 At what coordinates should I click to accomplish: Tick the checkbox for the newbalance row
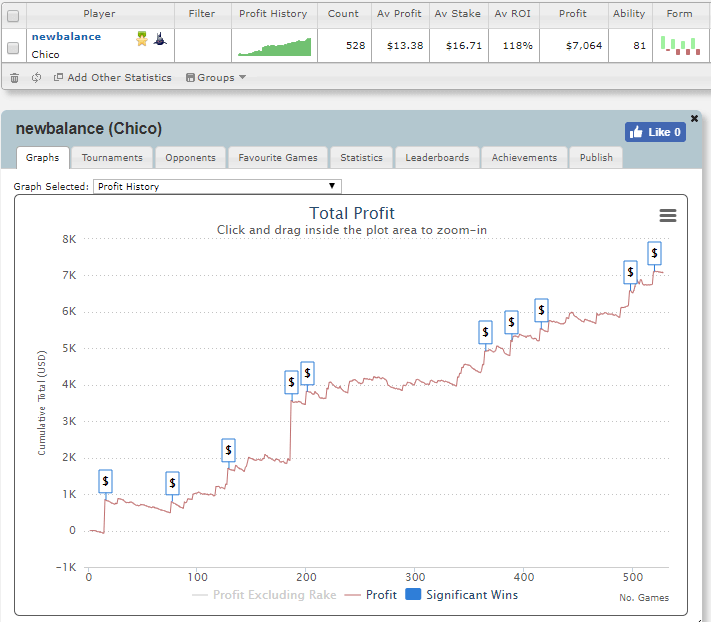point(13,48)
